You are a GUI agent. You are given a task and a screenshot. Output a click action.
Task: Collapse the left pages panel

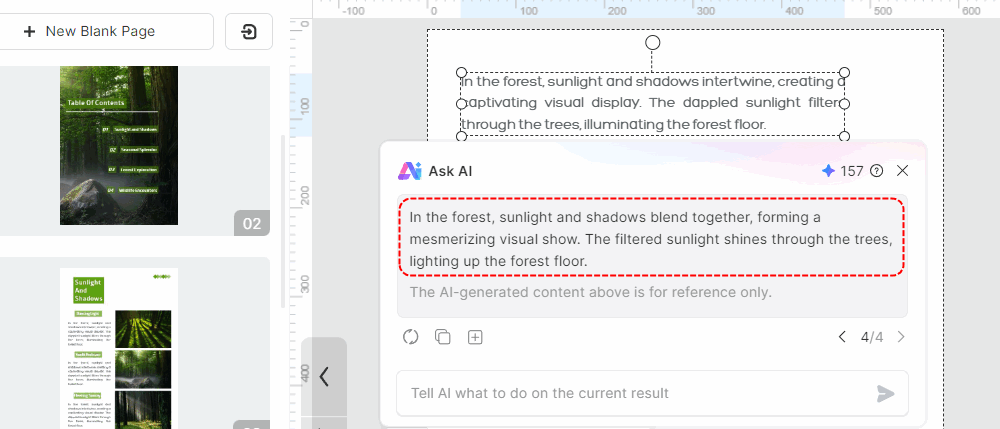point(324,377)
